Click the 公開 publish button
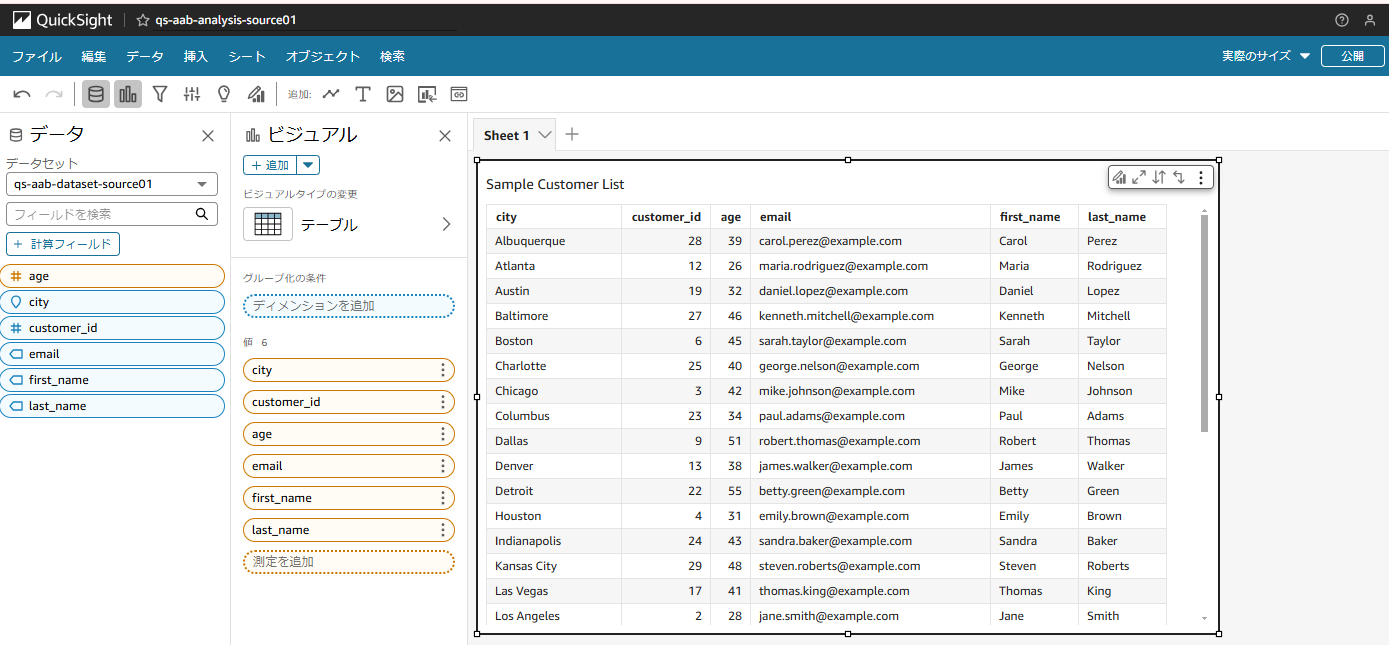The image size is (1389, 645). click(1352, 56)
